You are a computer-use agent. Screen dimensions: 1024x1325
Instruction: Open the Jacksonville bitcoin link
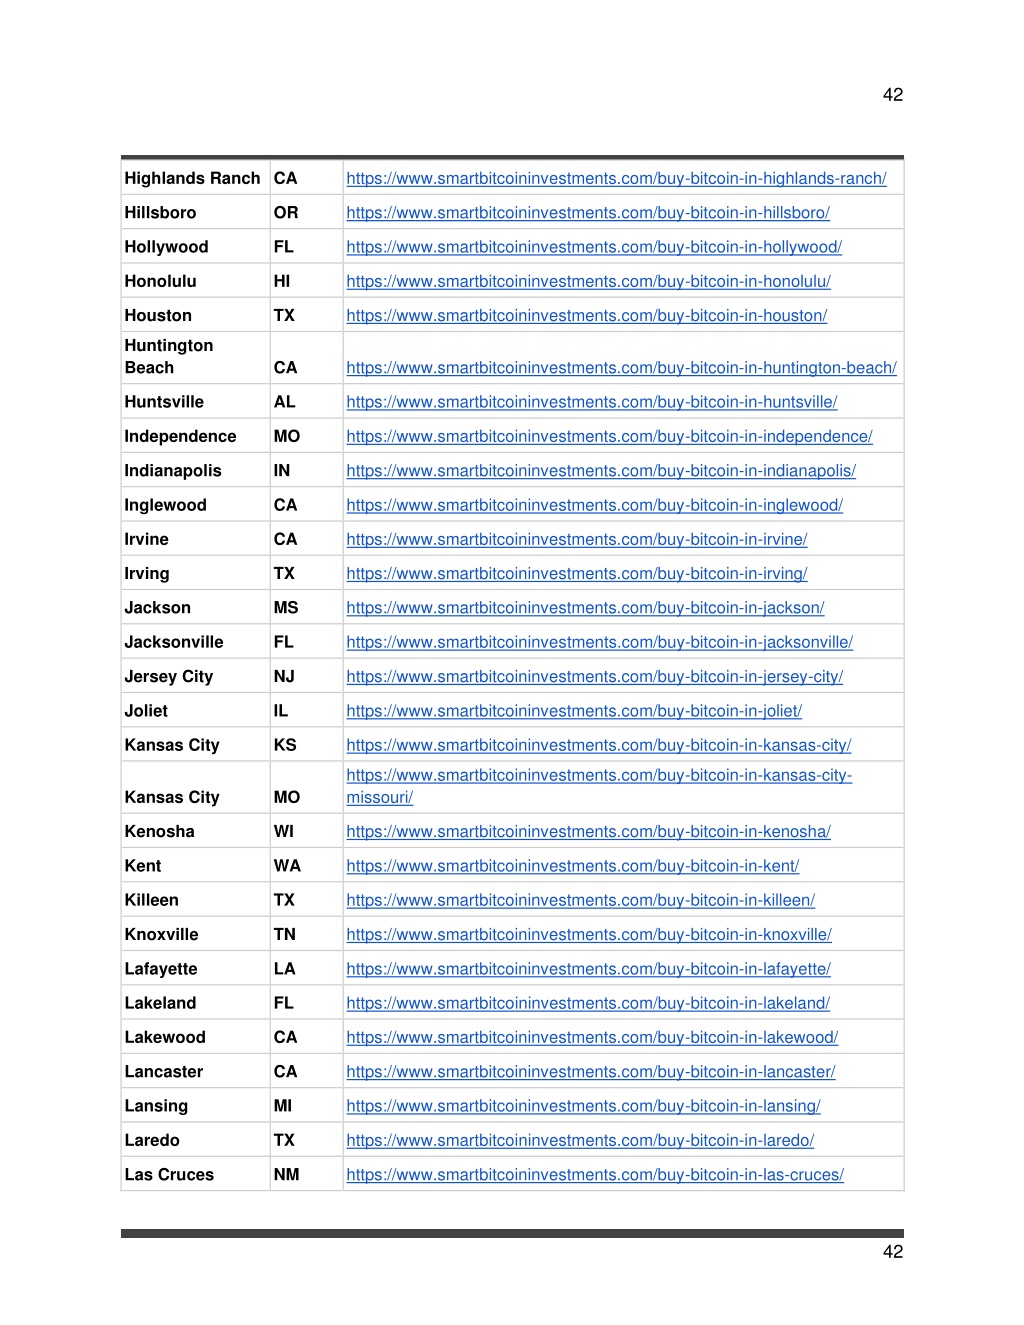tap(600, 642)
